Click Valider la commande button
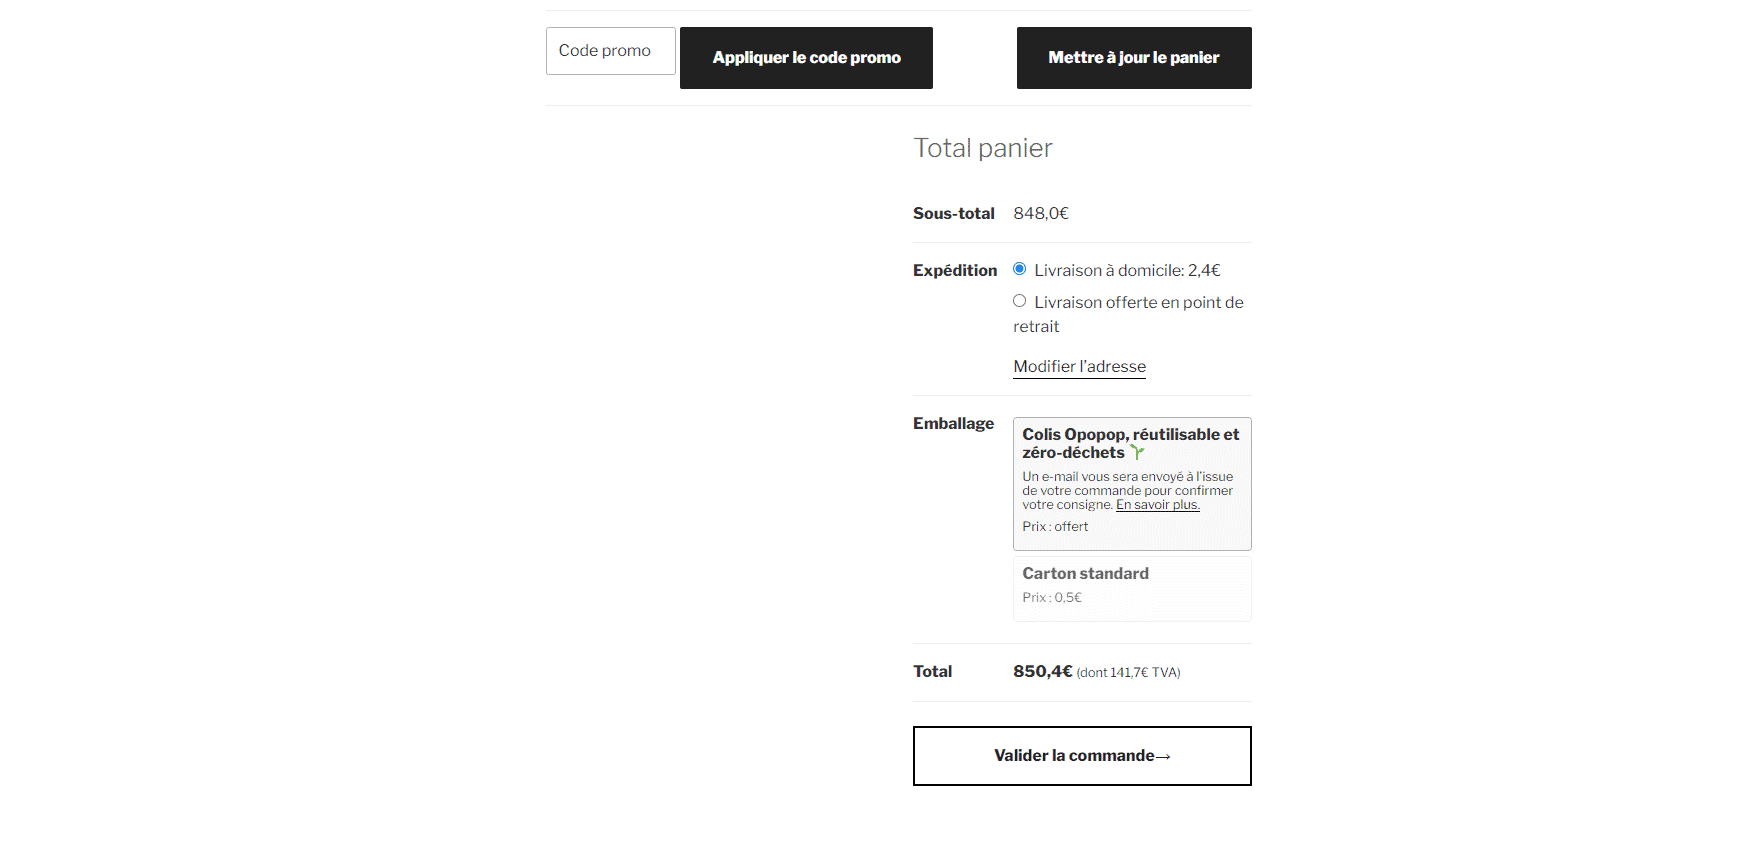 click(x=1082, y=756)
